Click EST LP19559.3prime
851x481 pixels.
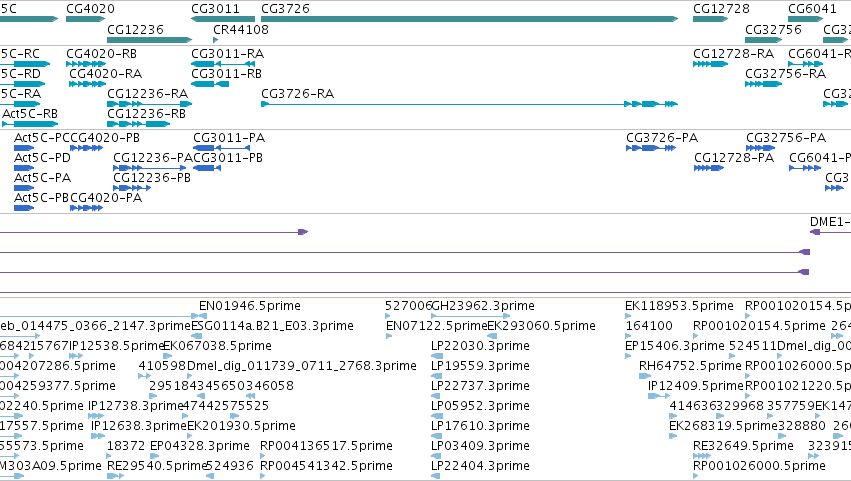pos(480,365)
